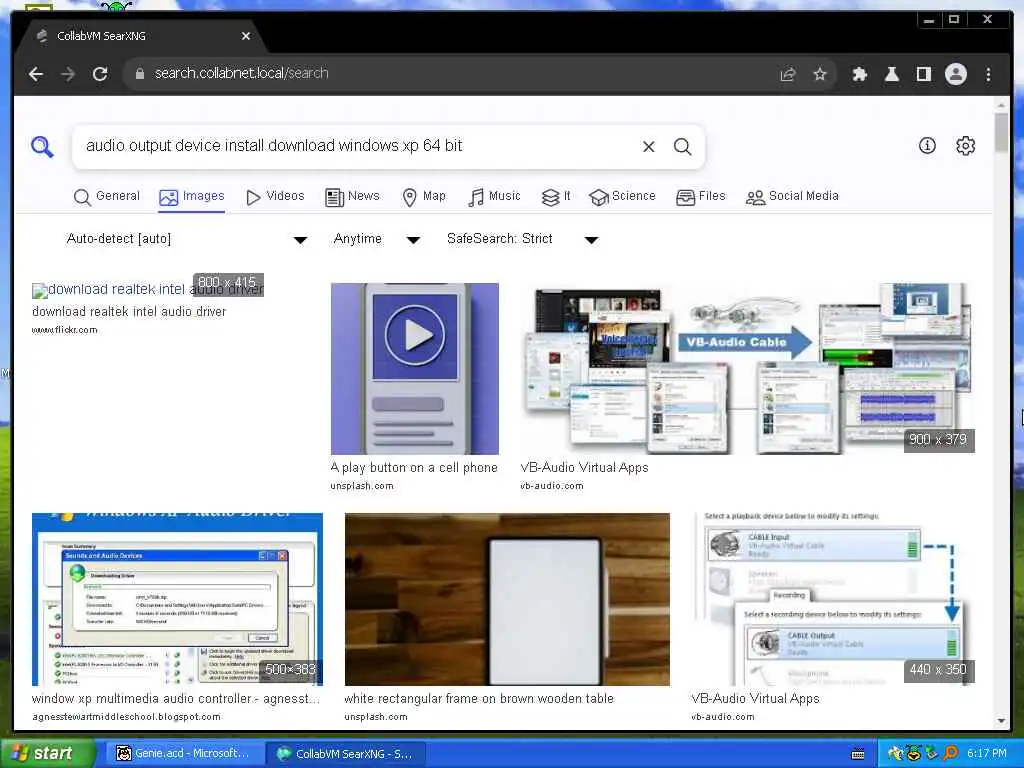
Task: Open the Chrome three-dot menu
Action: (x=988, y=74)
